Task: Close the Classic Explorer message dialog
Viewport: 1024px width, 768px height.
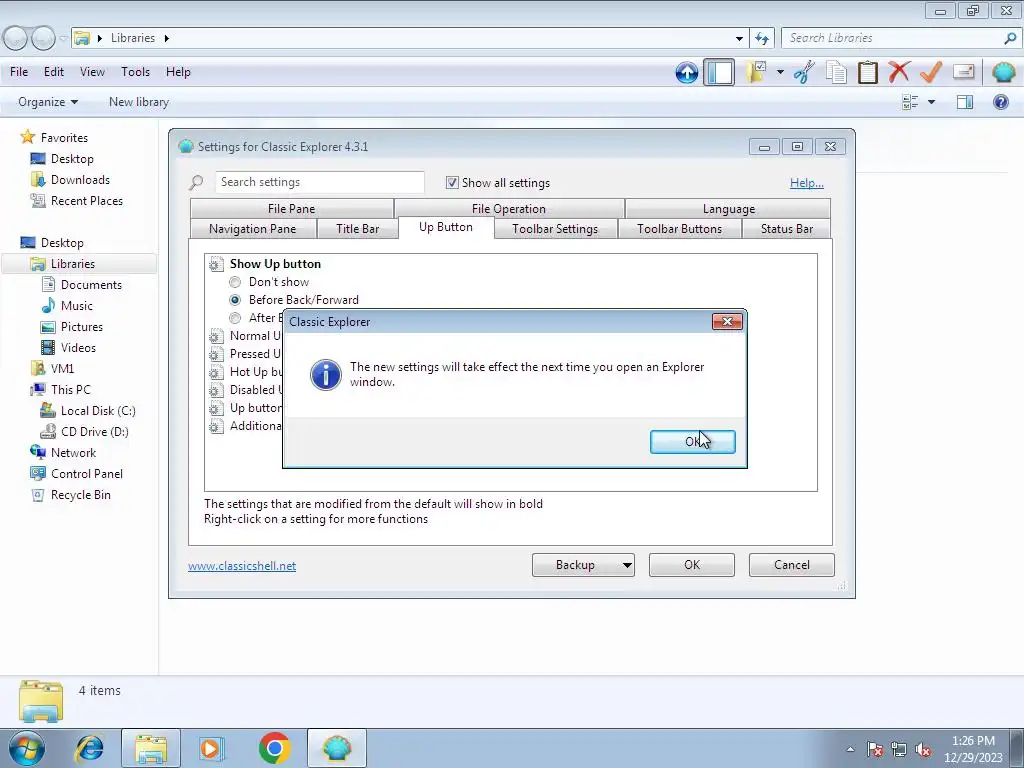Action: tap(727, 321)
